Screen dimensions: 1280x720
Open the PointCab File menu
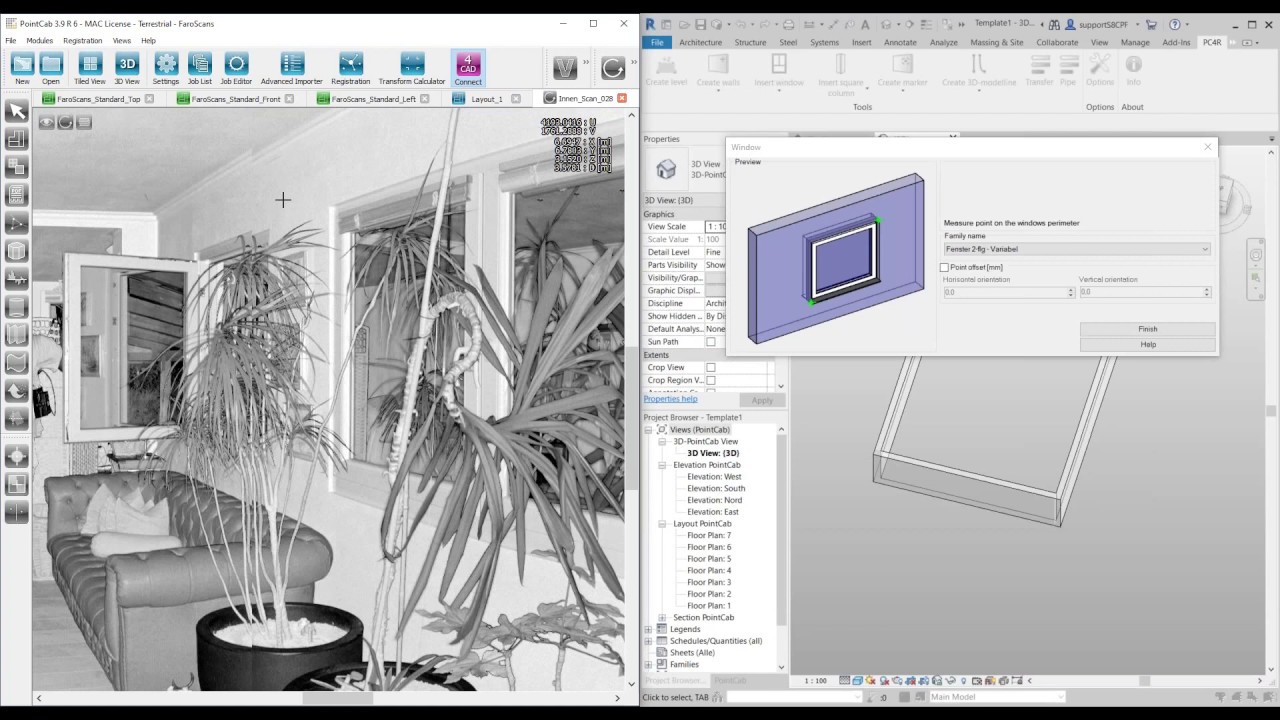coord(11,41)
